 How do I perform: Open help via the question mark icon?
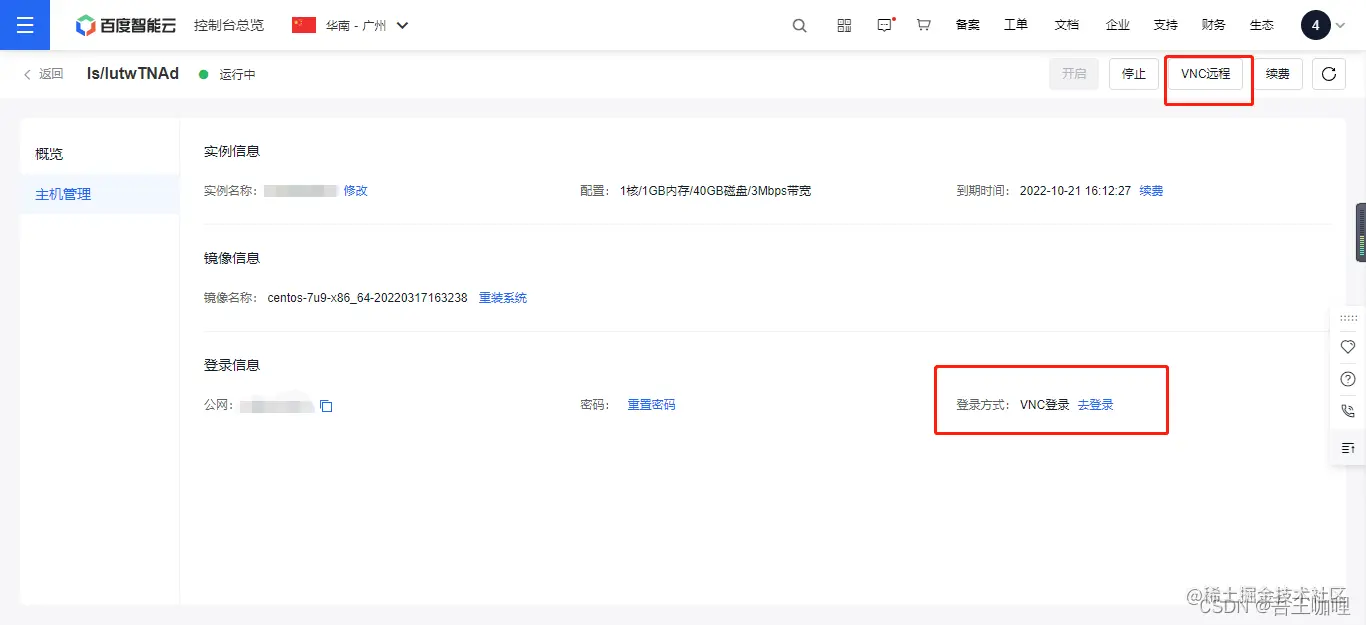(x=1347, y=378)
